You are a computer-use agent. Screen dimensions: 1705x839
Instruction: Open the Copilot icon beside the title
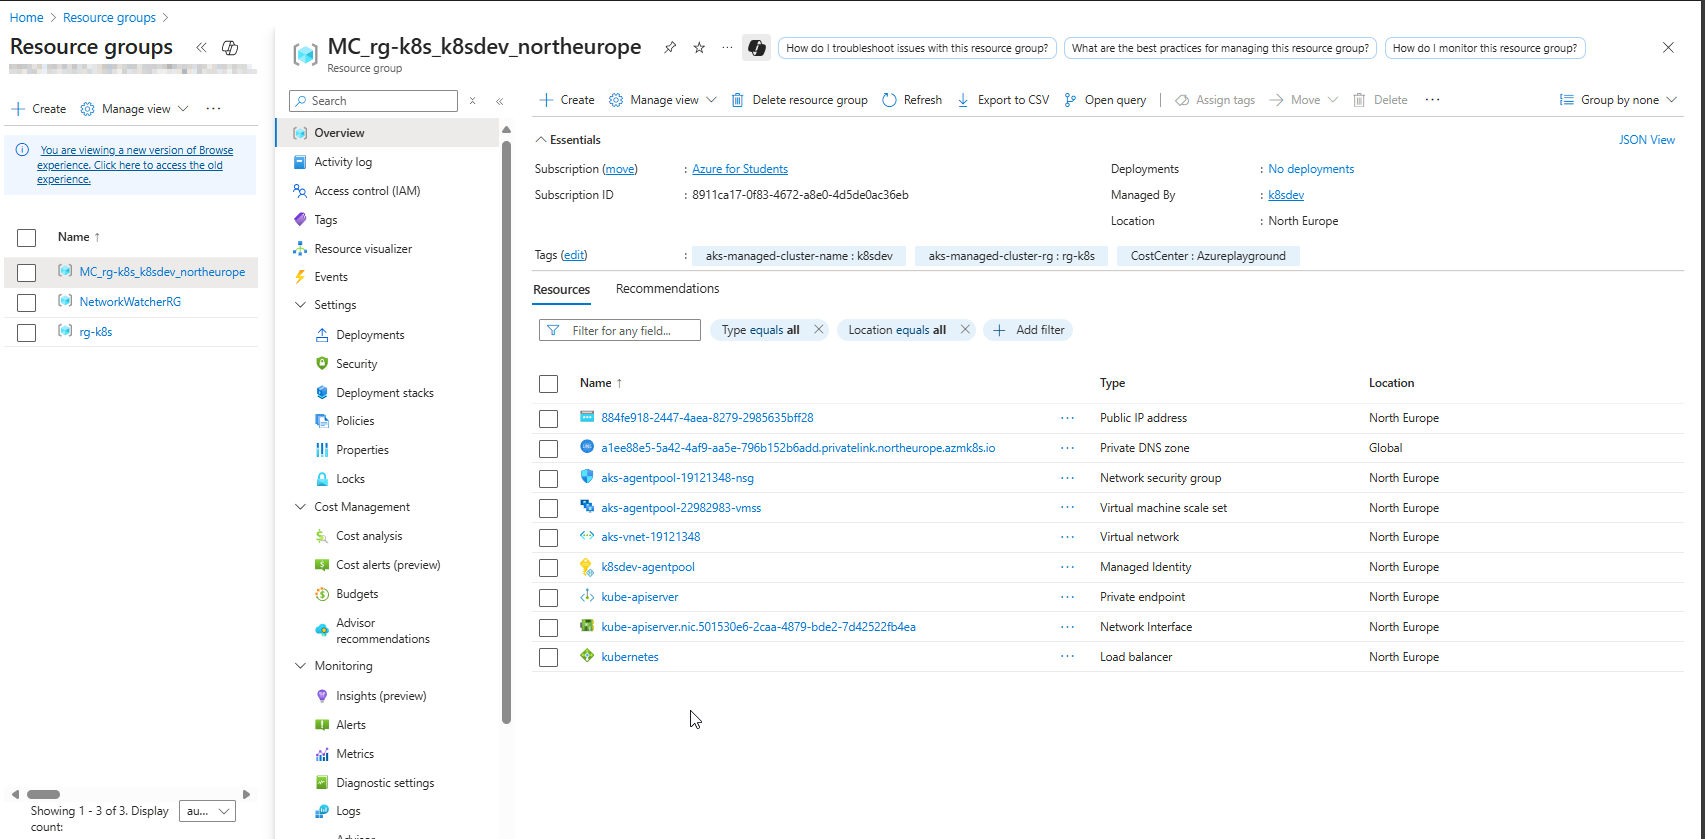coord(757,48)
